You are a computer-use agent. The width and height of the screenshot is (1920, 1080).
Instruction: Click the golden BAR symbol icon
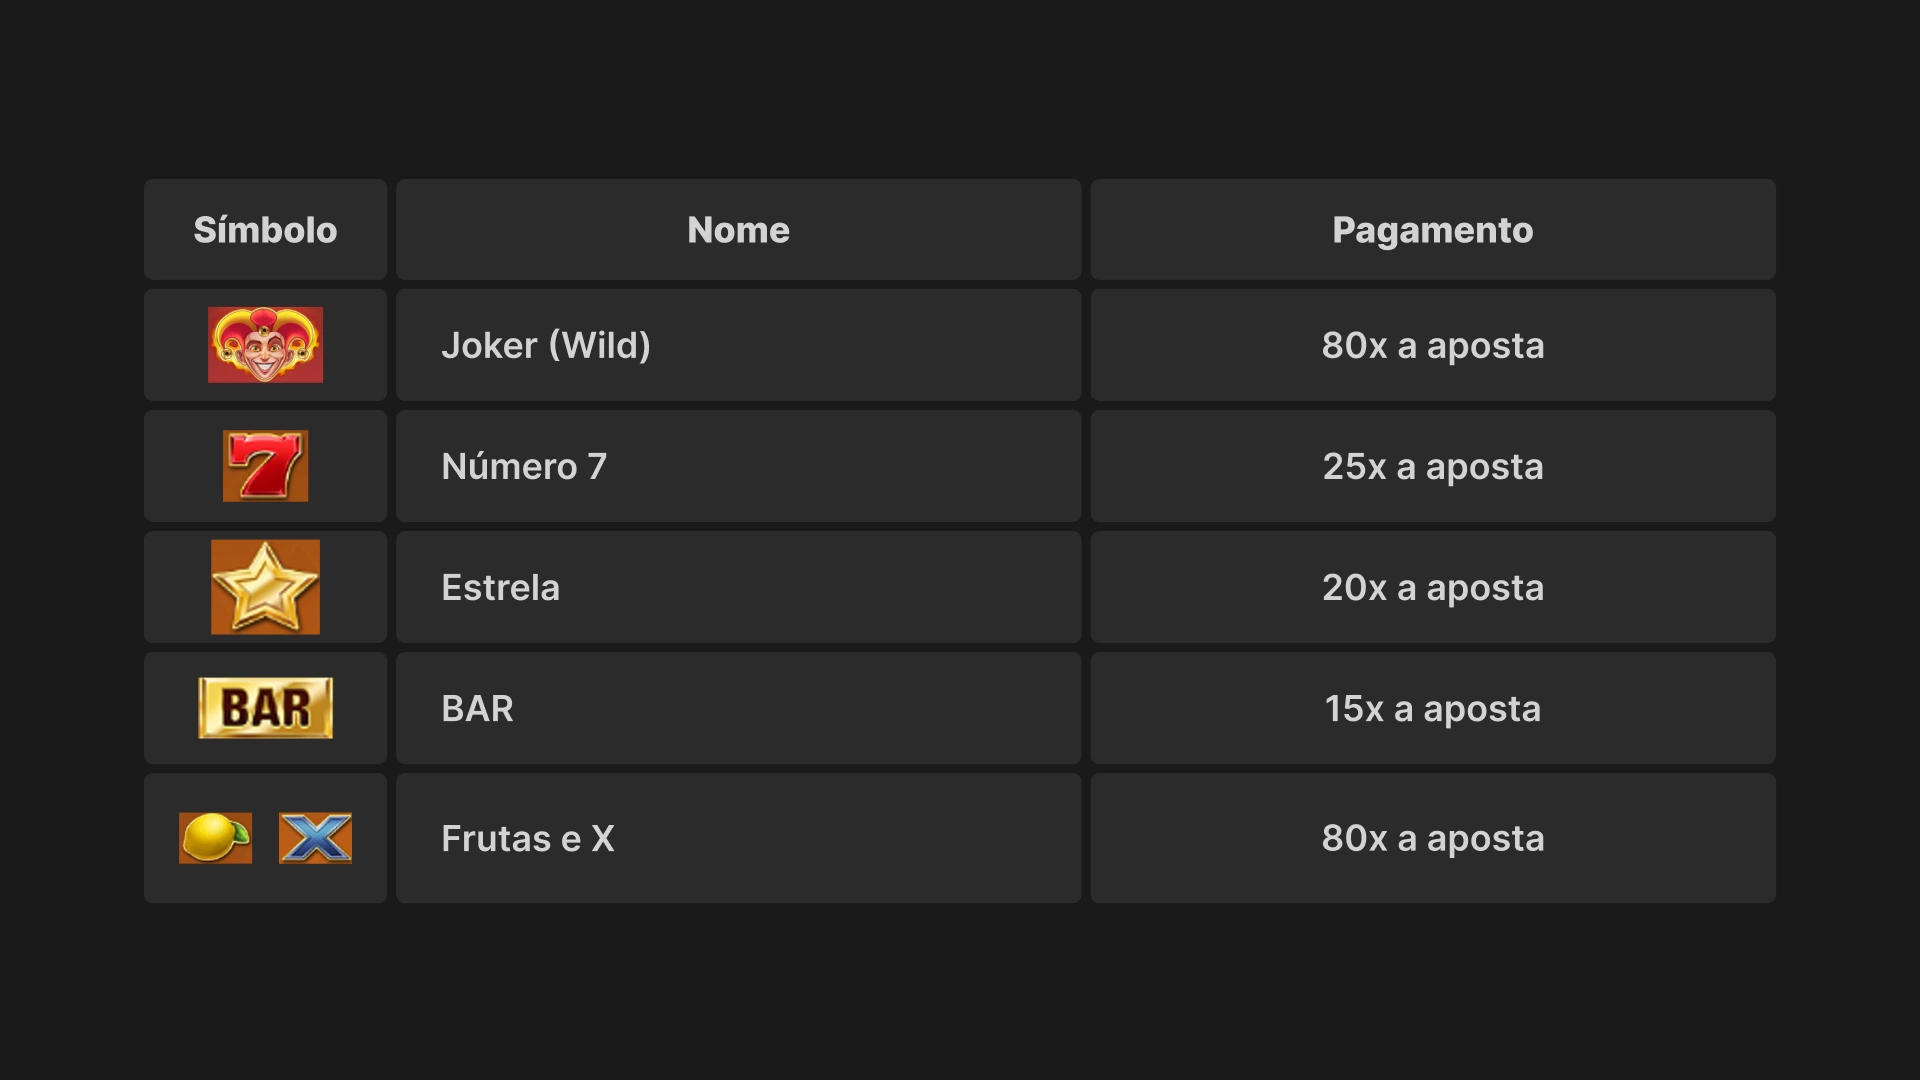coord(265,708)
